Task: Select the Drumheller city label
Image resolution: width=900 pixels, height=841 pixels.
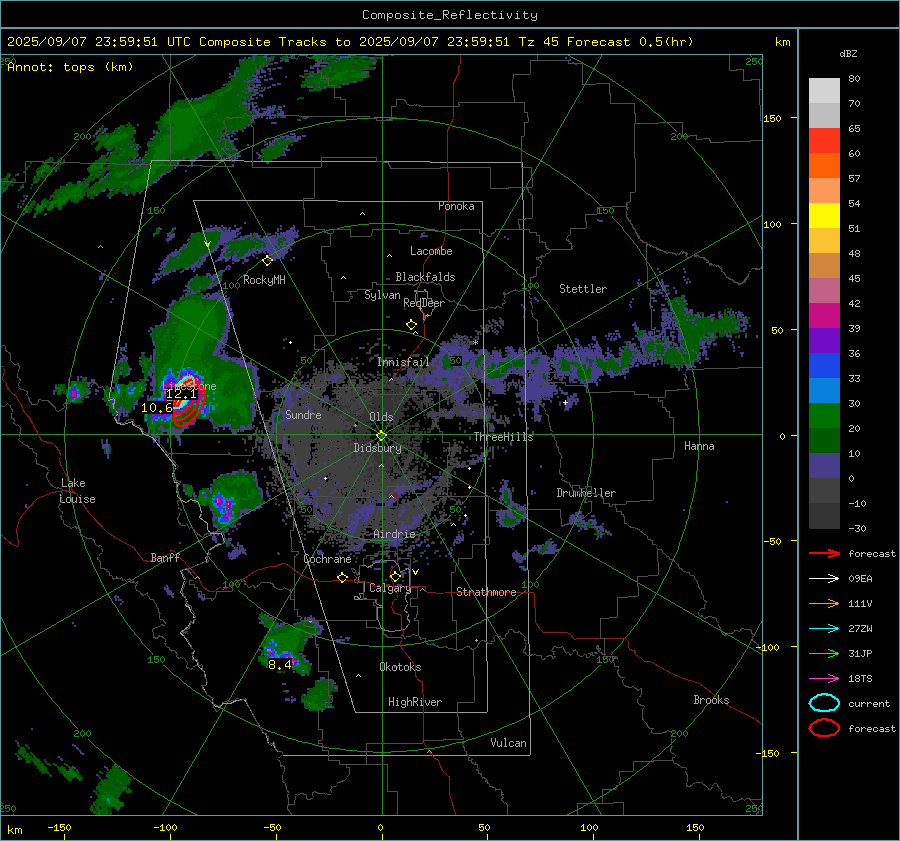Action: tap(586, 493)
